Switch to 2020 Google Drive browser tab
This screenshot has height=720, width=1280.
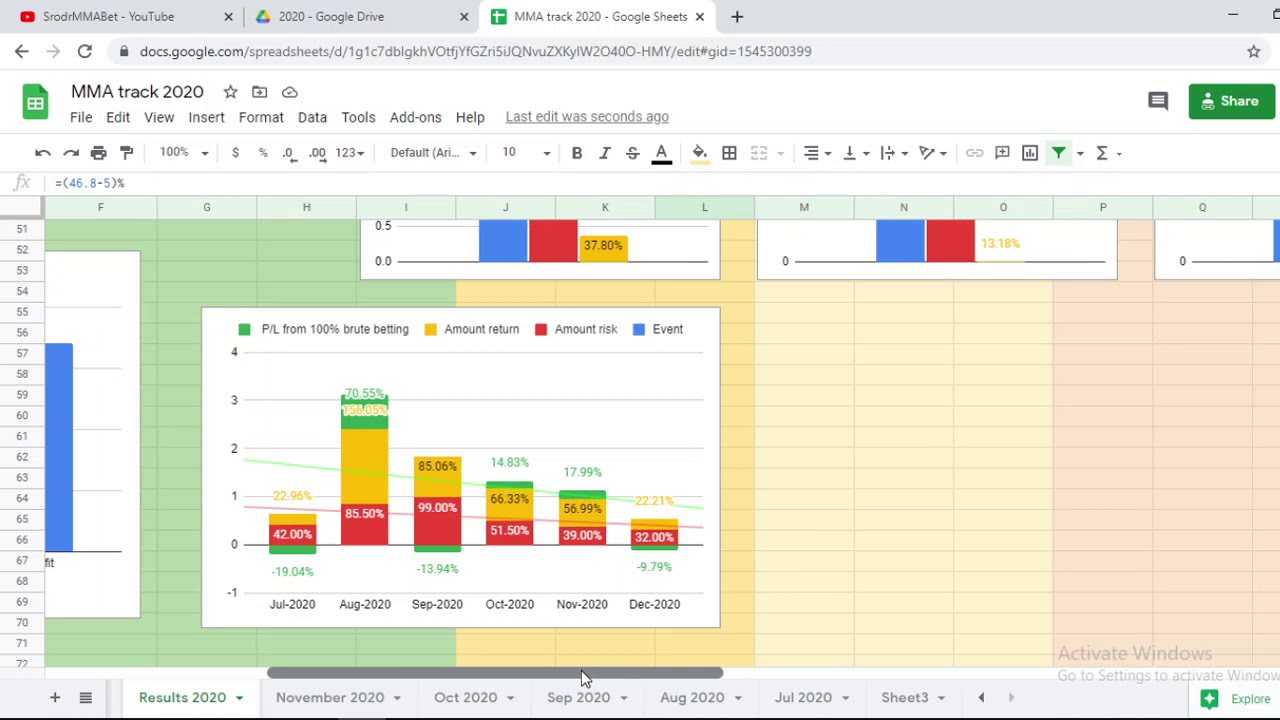tap(360, 17)
